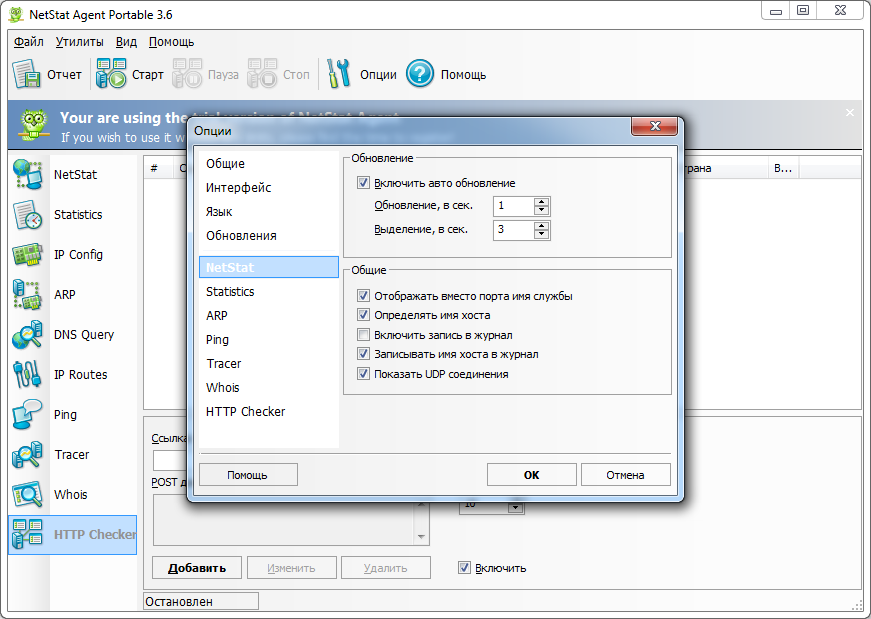The height and width of the screenshot is (619, 871).
Task: Click the Старт start monitoring icon
Action: click(x=111, y=74)
